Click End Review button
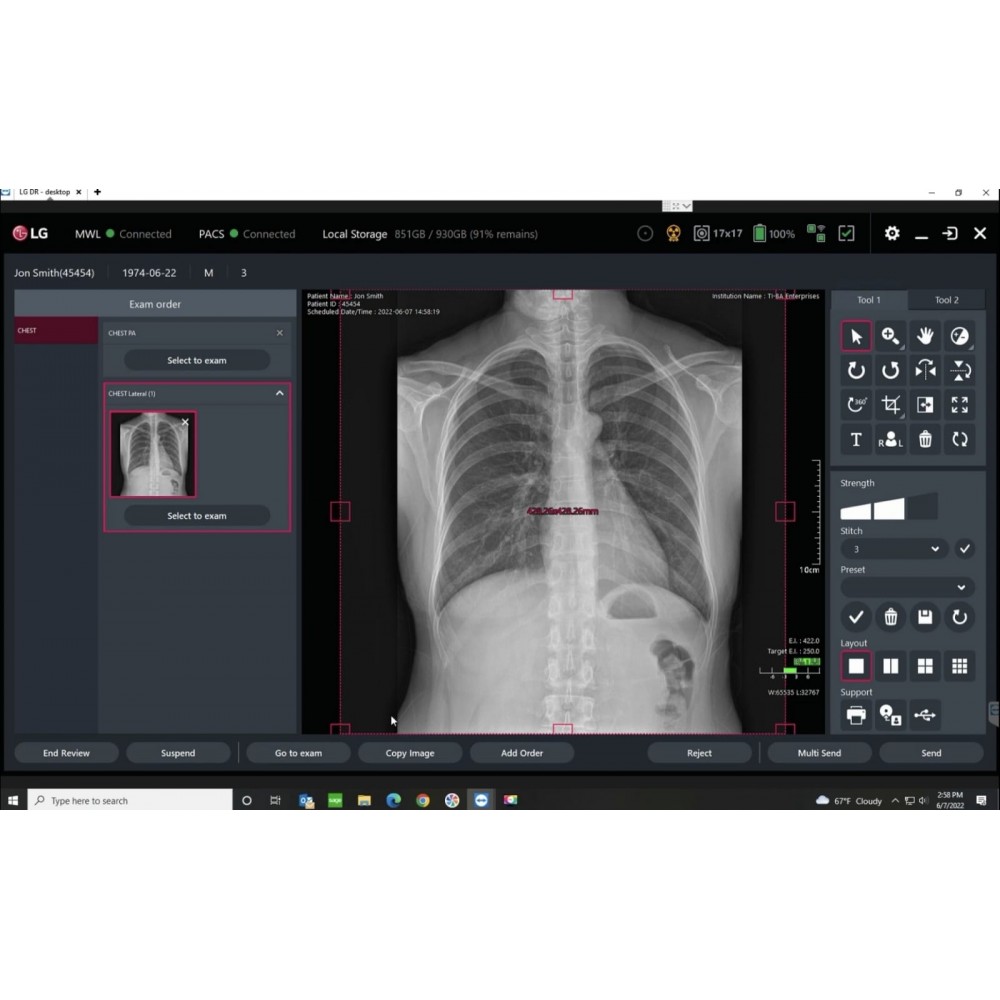1000x1000 pixels. [x=66, y=753]
